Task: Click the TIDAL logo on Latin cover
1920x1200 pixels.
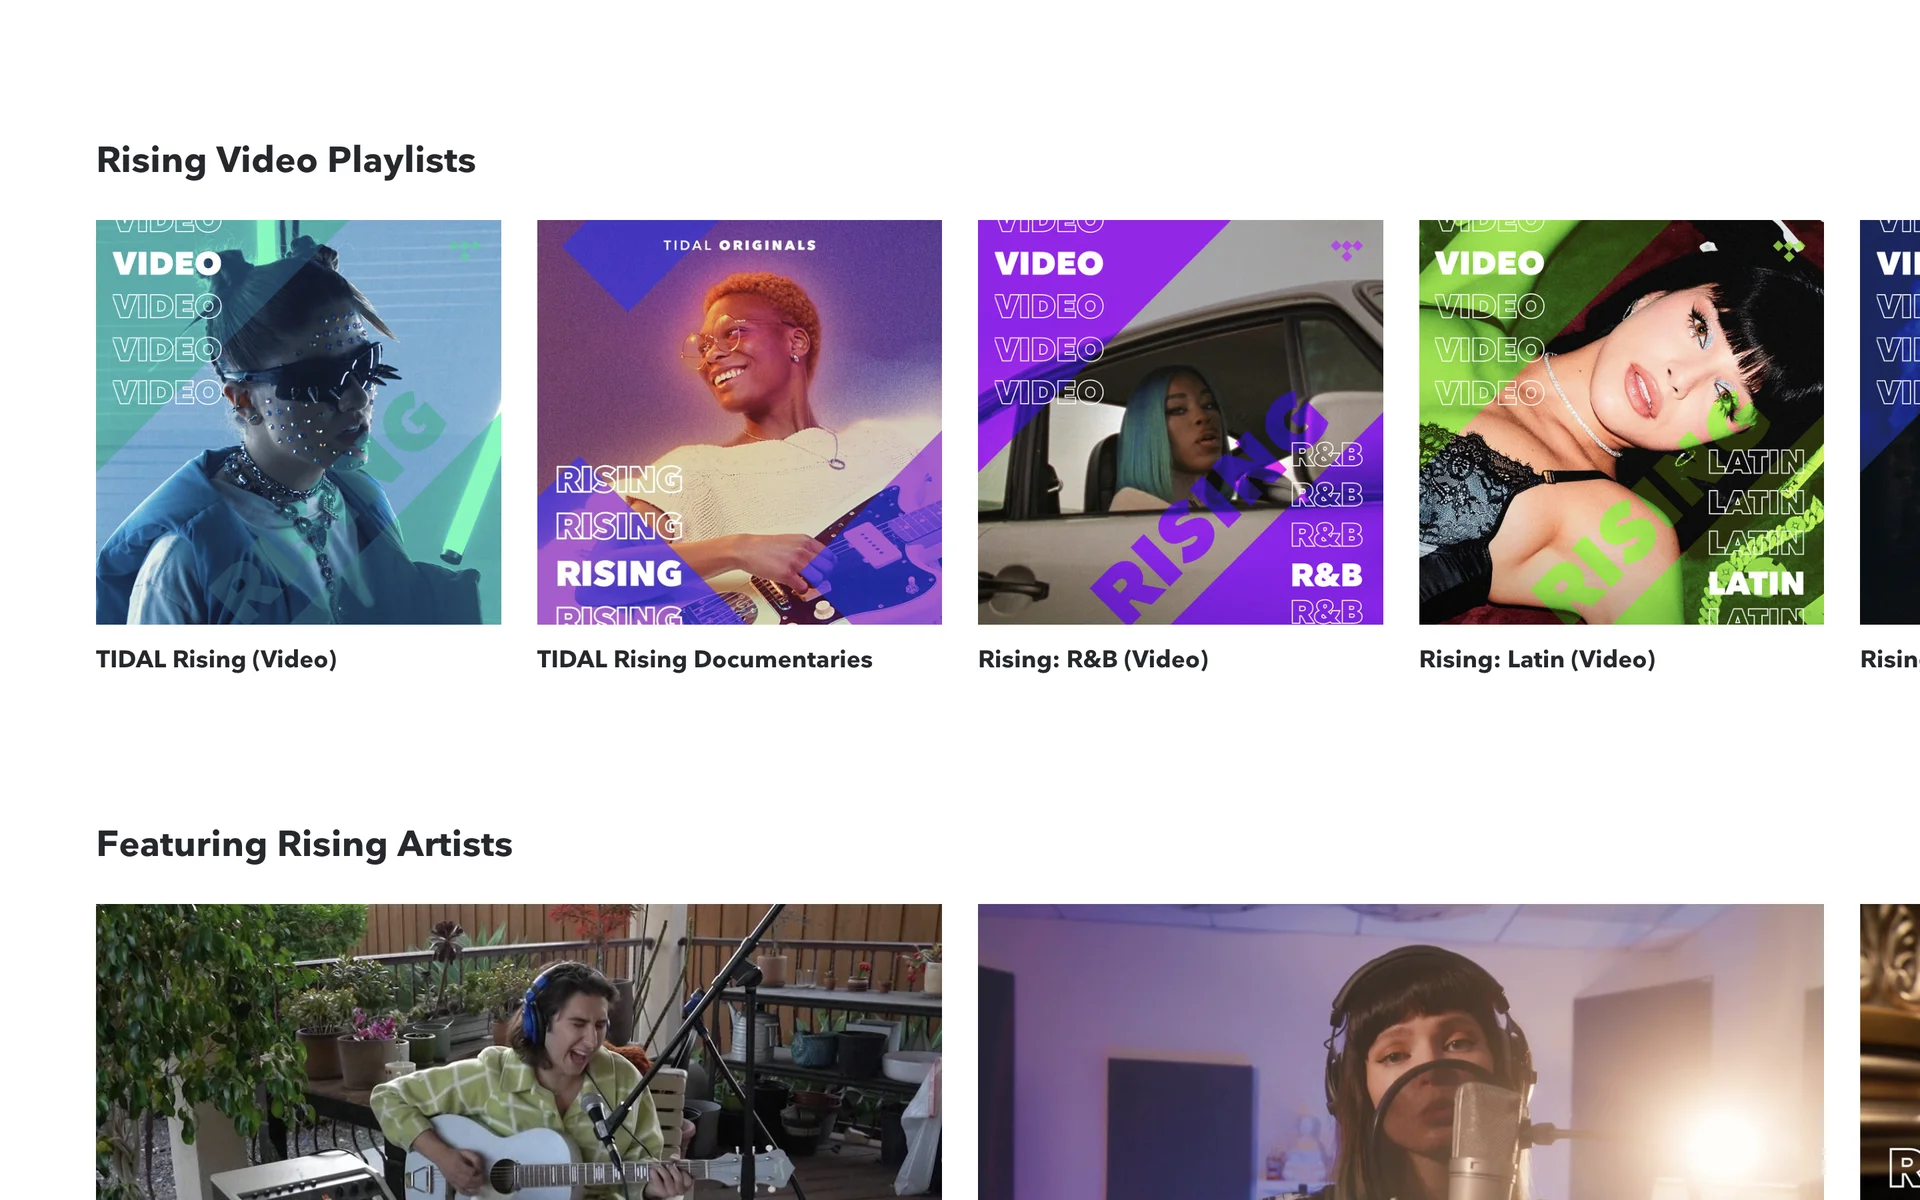Action: (1788, 250)
